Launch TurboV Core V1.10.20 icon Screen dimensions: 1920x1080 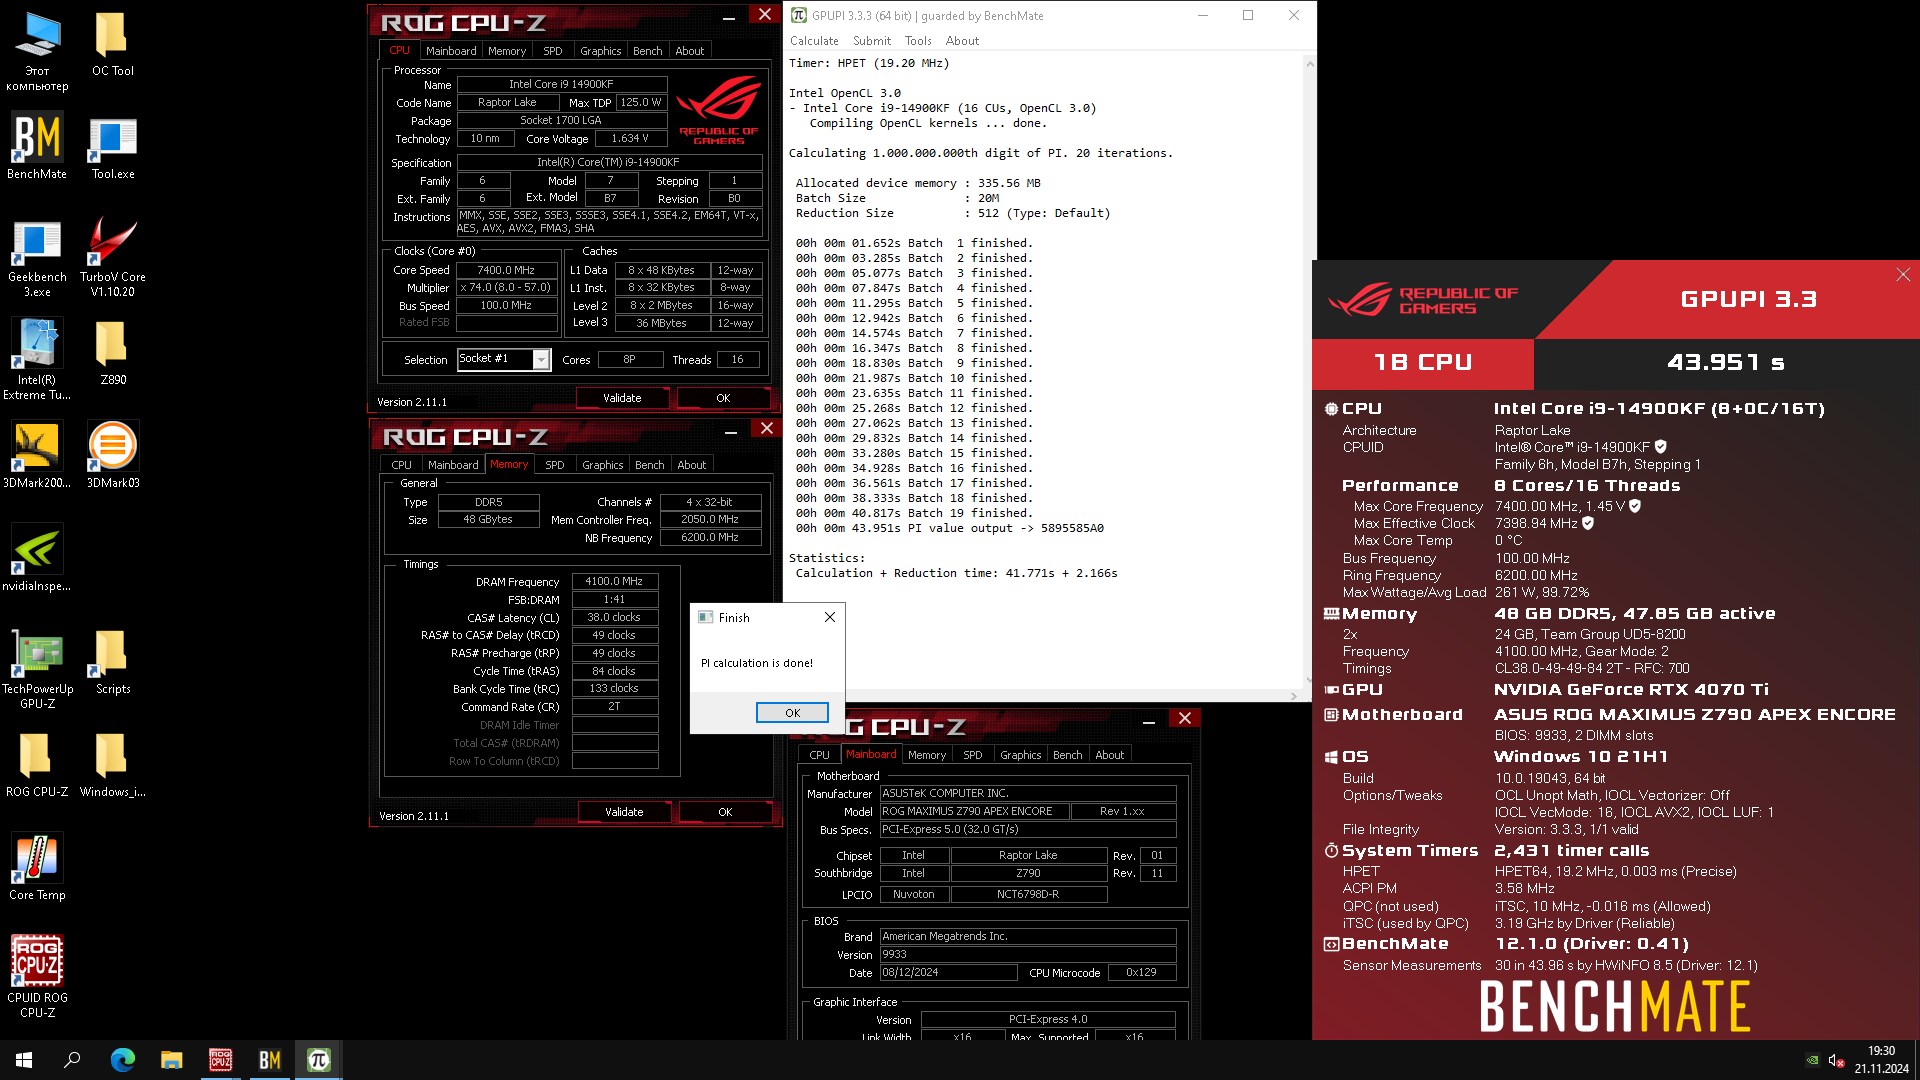(x=112, y=257)
